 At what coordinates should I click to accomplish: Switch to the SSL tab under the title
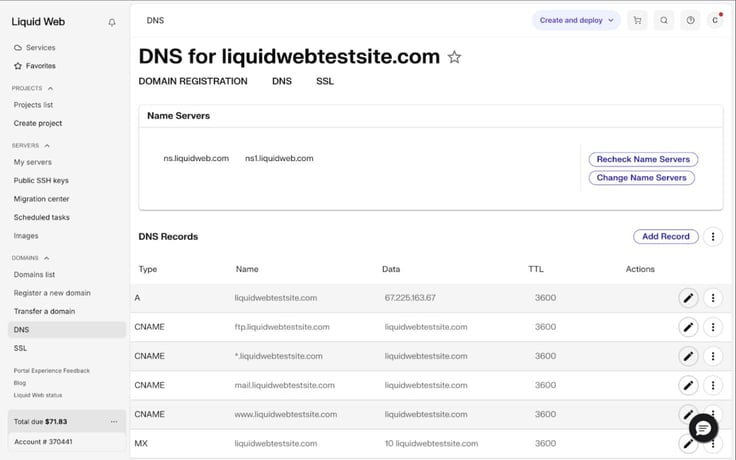(x=325, y=81)
